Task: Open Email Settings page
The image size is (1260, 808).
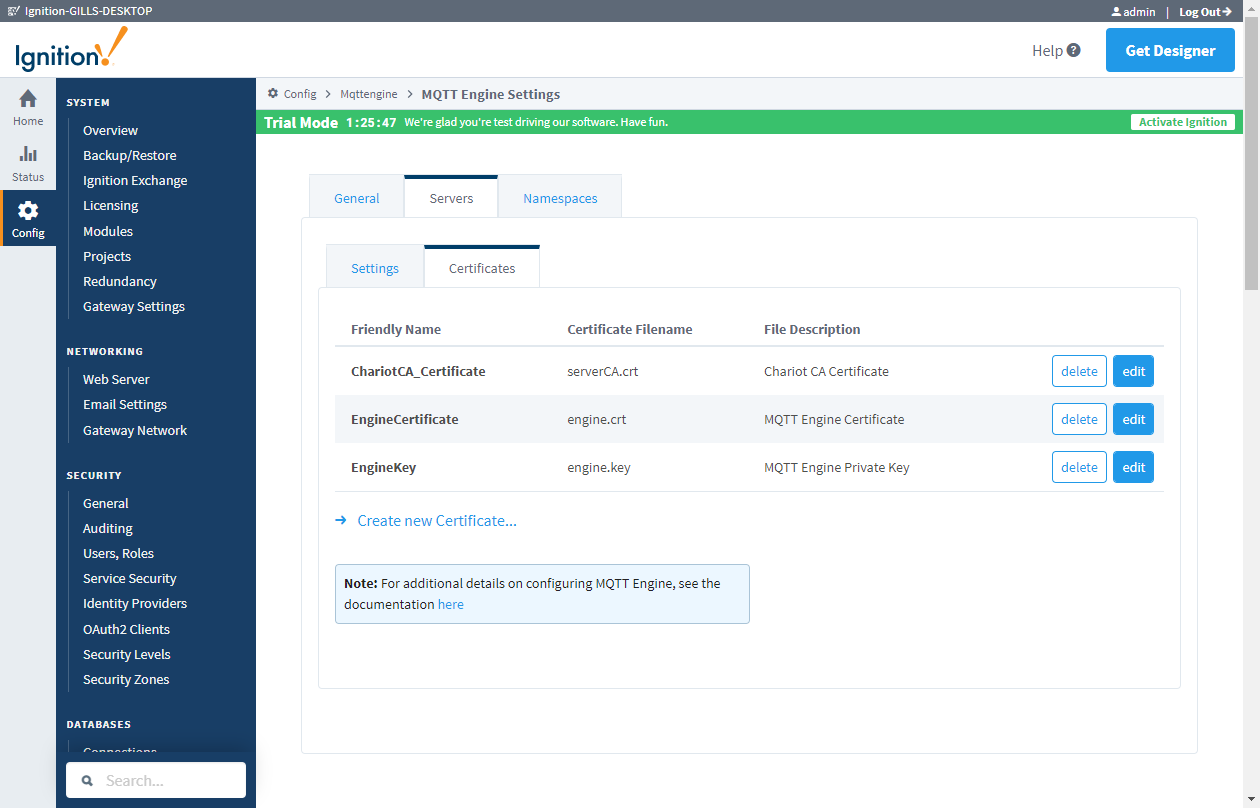Action: coord(125,404)
